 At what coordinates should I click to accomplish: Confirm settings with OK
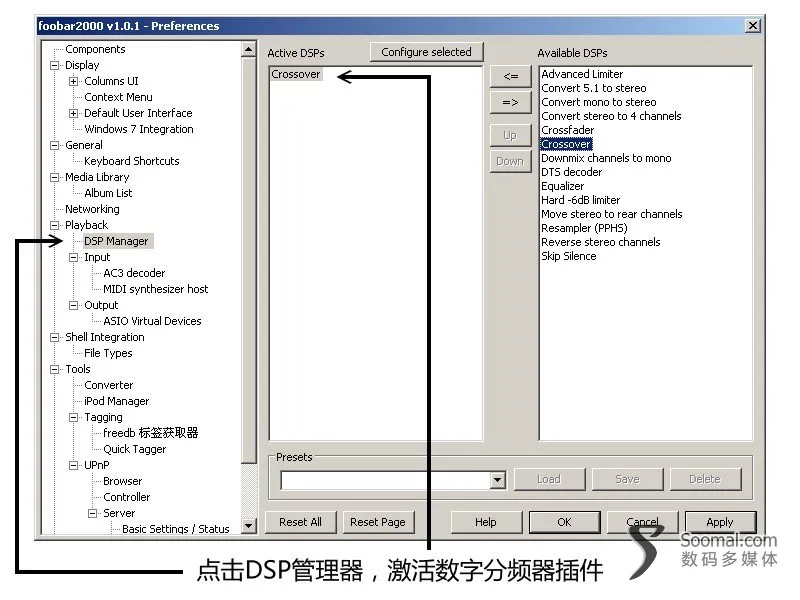[x=565, y=522]
